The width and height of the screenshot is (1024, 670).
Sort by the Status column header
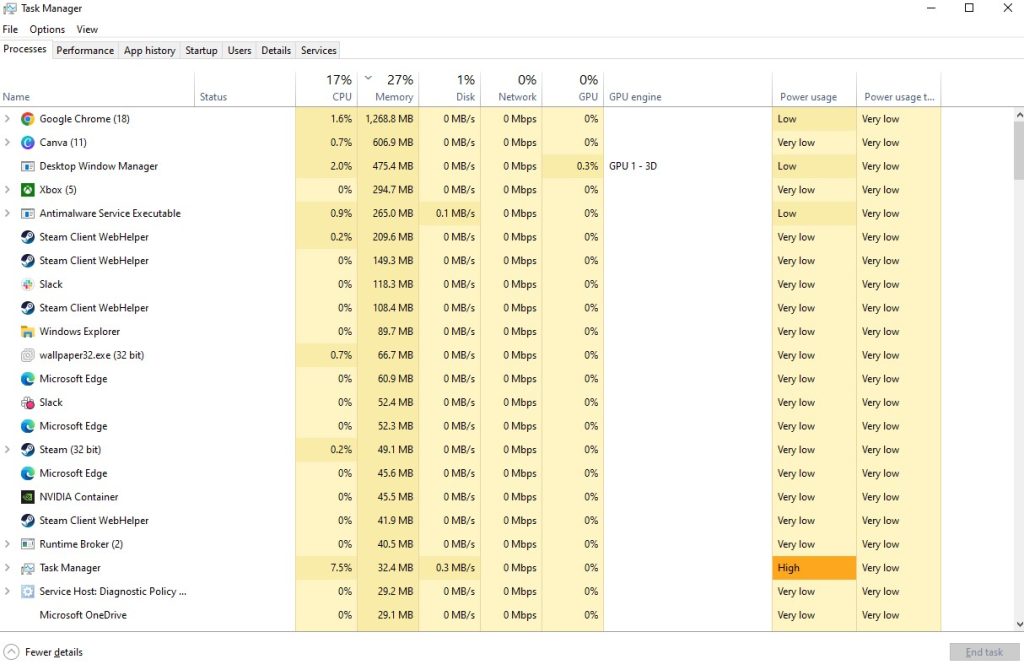[x=245, y=89]
